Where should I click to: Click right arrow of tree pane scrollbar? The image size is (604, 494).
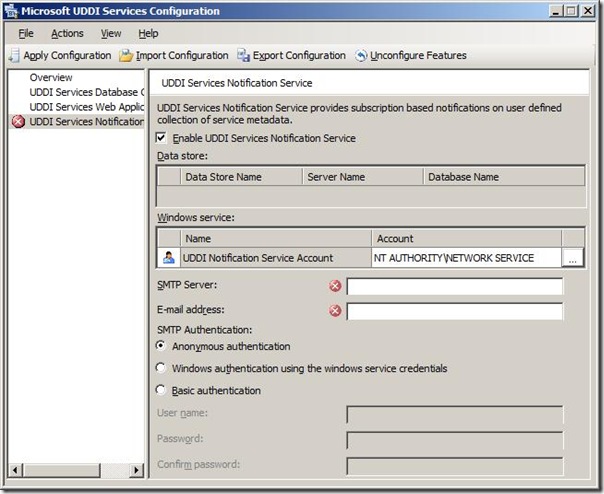pyautogui.click(x=136, y=470)
